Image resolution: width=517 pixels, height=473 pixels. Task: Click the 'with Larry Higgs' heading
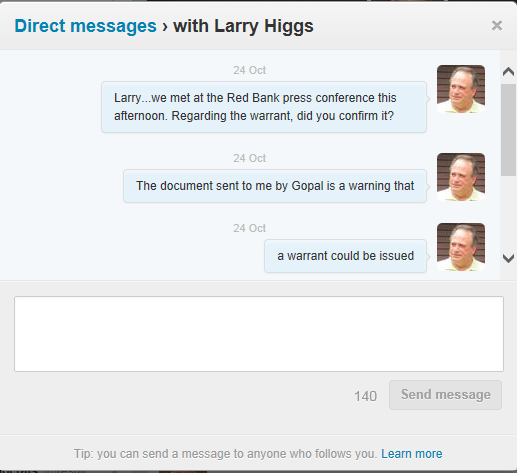point(243,26)
